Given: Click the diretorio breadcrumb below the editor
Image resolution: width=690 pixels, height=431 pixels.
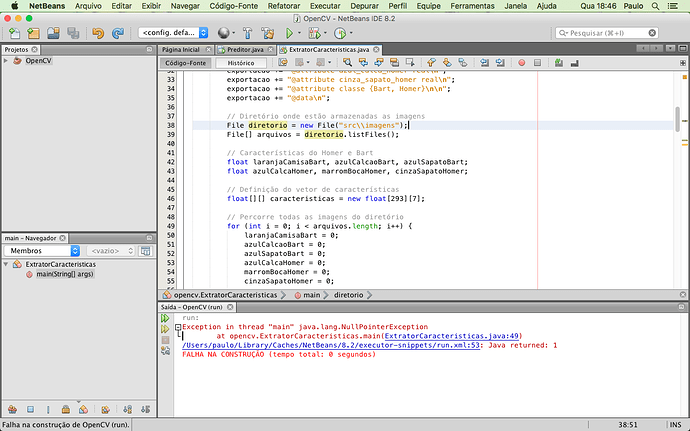Looking at the screenshot, I should point(348,295).
